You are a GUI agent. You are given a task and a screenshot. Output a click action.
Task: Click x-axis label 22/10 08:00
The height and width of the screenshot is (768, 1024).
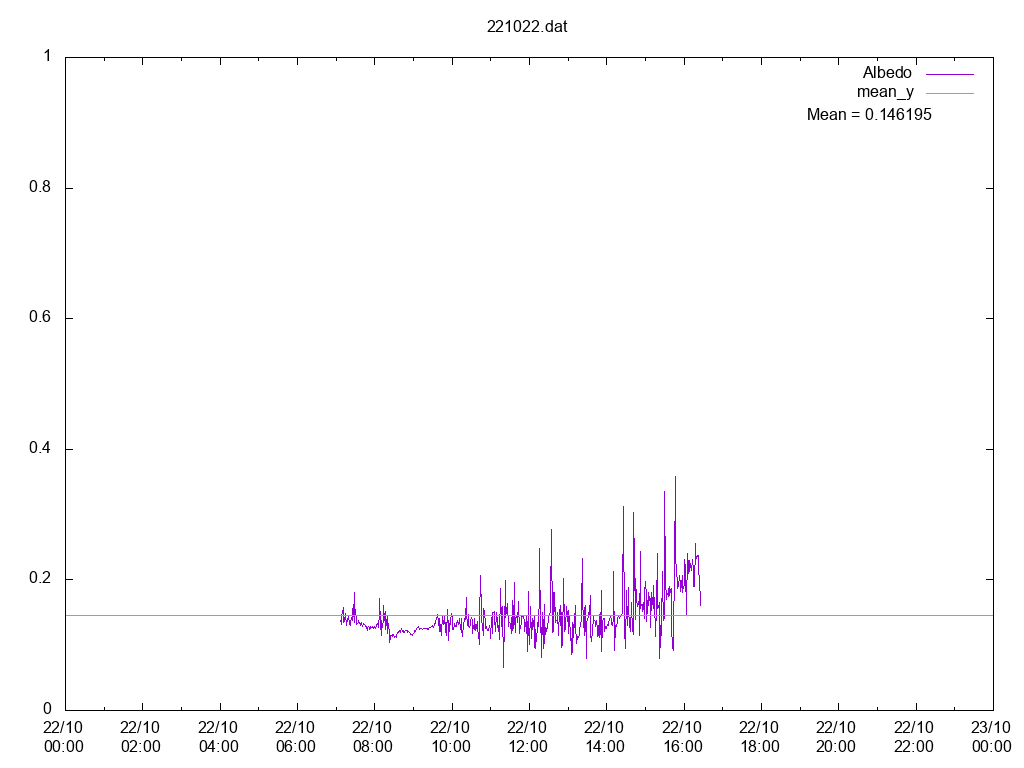pyautogui.click(x=373, y=737)
